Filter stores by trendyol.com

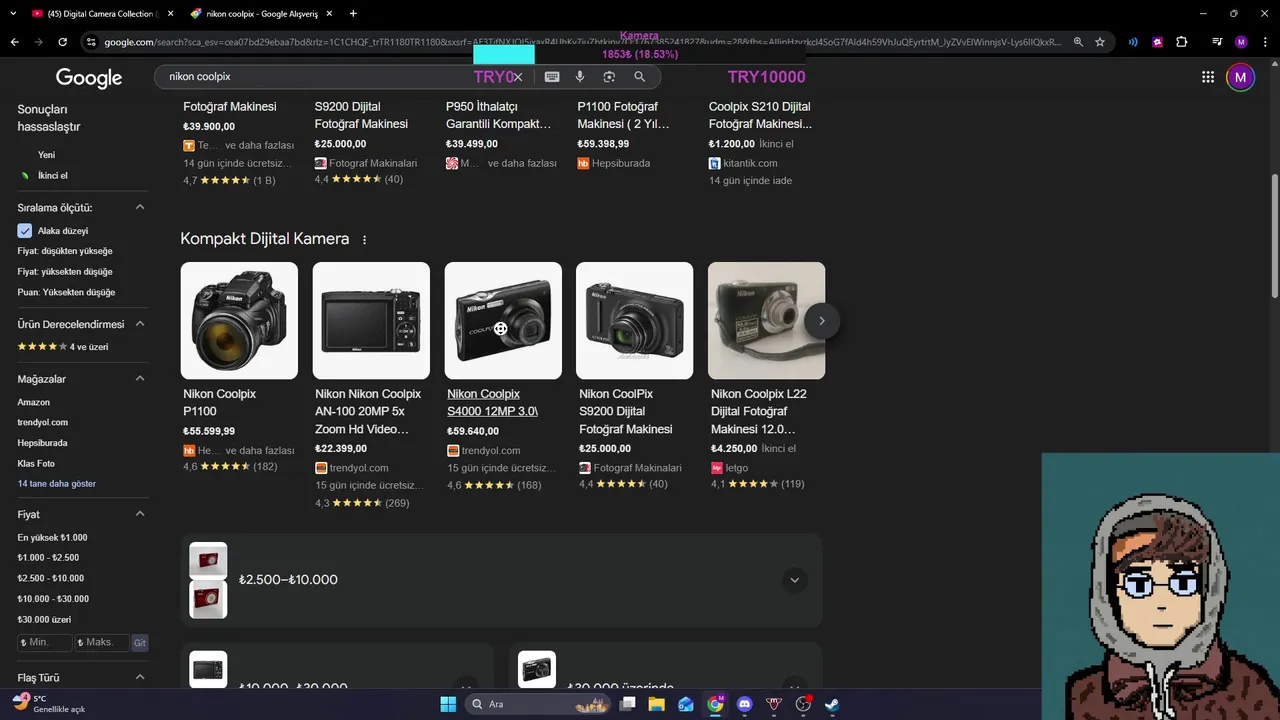(x=42, y=423)
